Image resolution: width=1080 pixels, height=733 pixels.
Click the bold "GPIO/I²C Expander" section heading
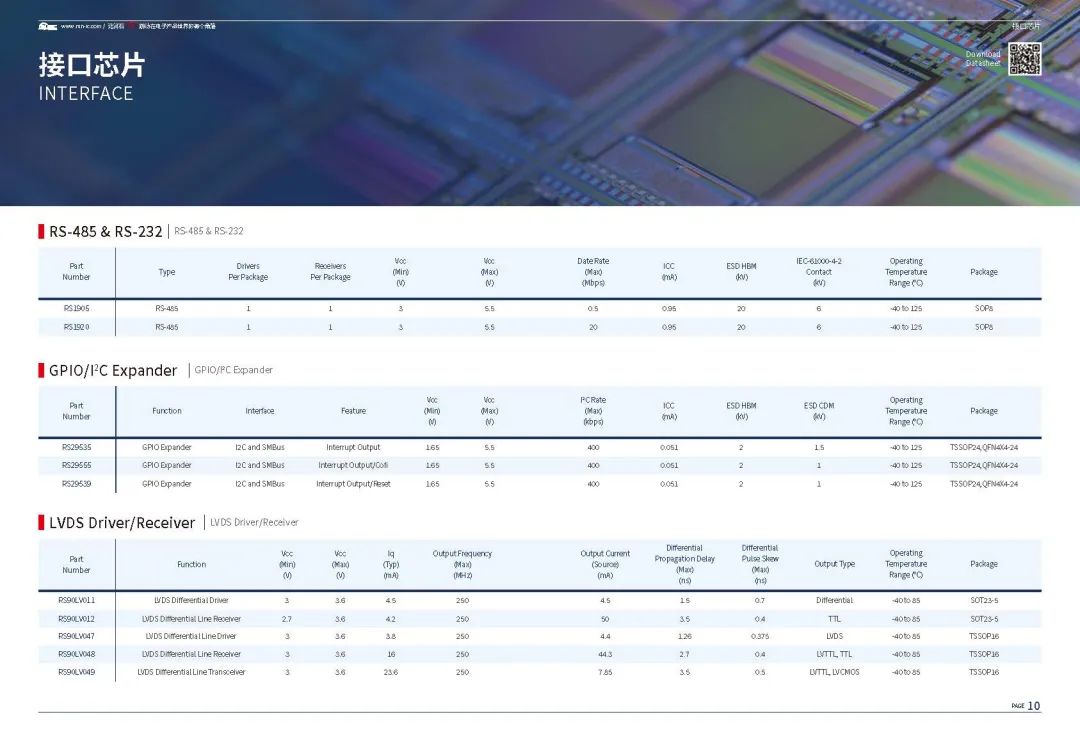(113, 371)
